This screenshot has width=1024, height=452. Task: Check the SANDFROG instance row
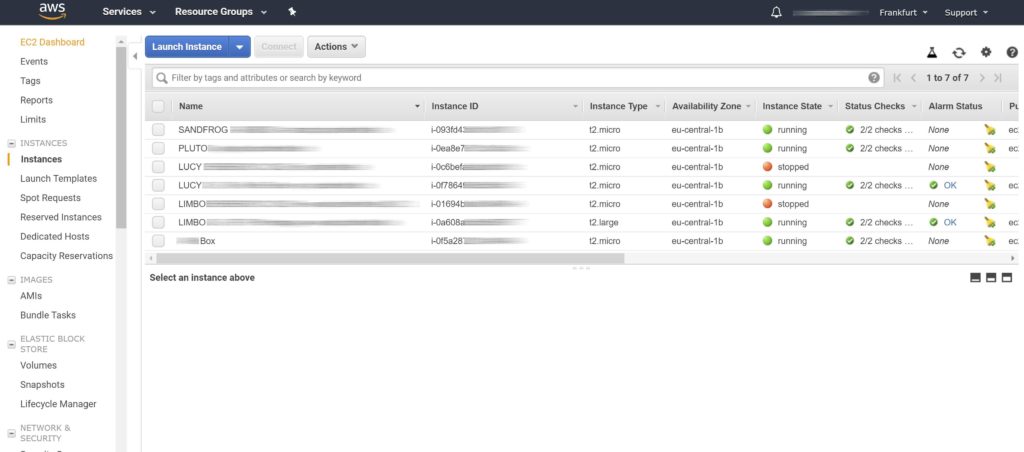pyautogui.click(x=159, y=130)
